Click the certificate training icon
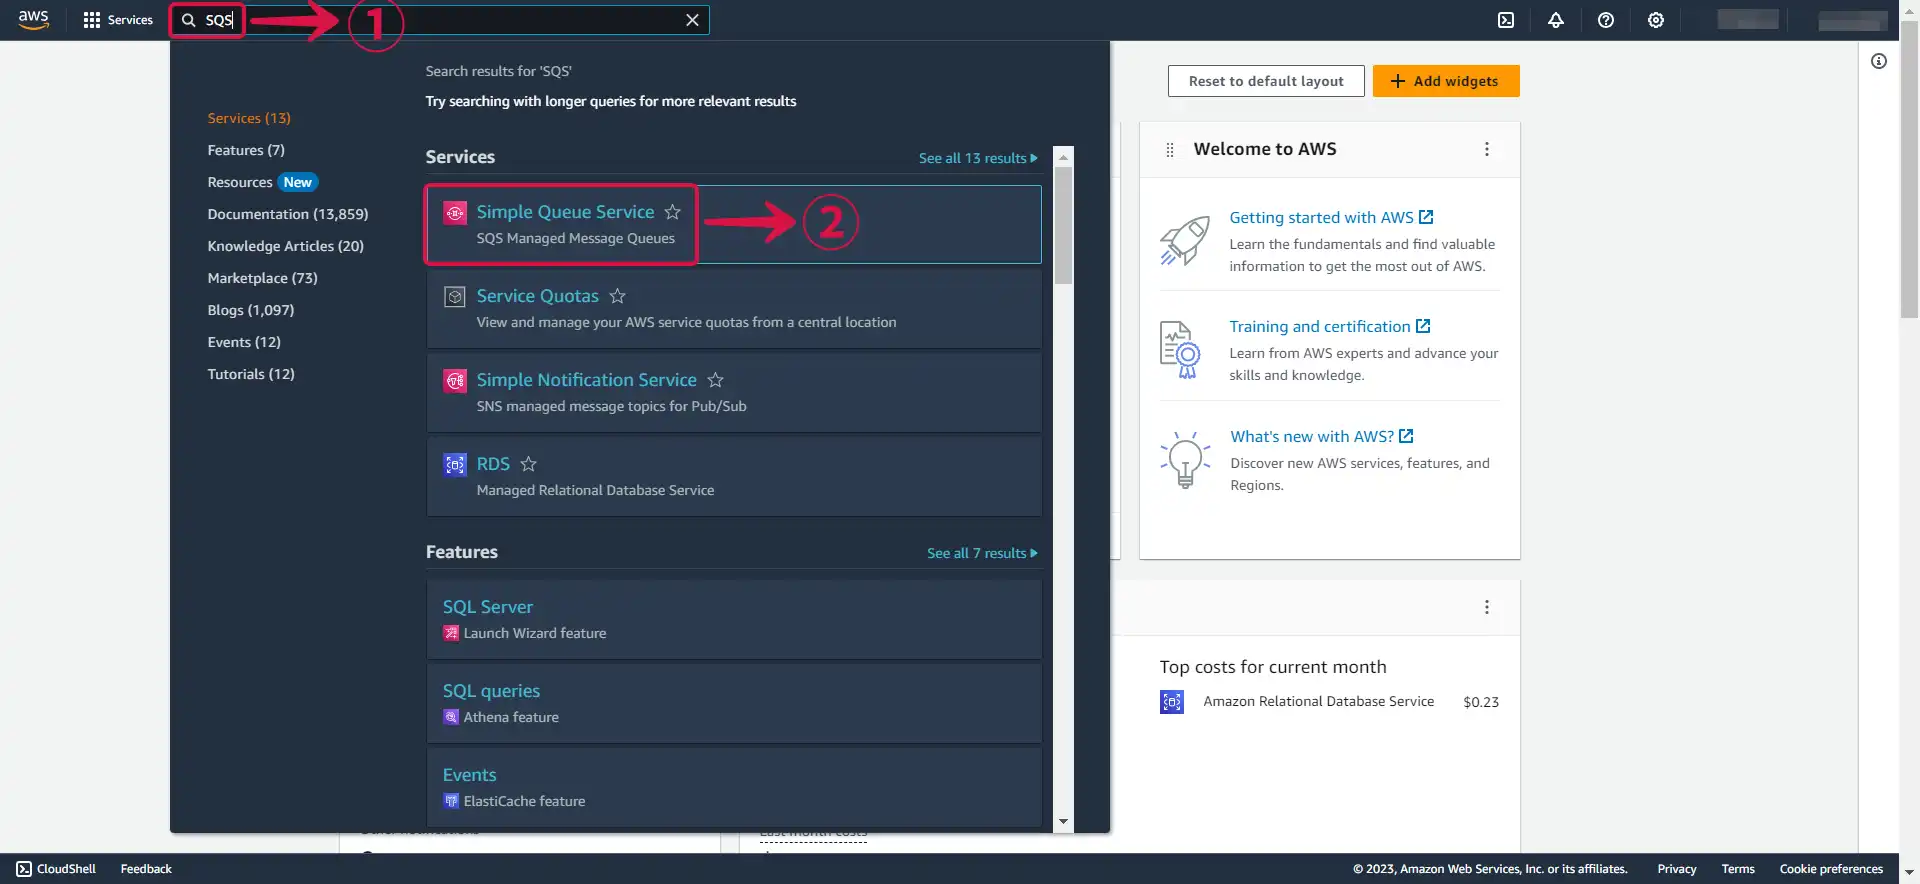Viewport: 1920px width, 884px height. pos(1180,350)
